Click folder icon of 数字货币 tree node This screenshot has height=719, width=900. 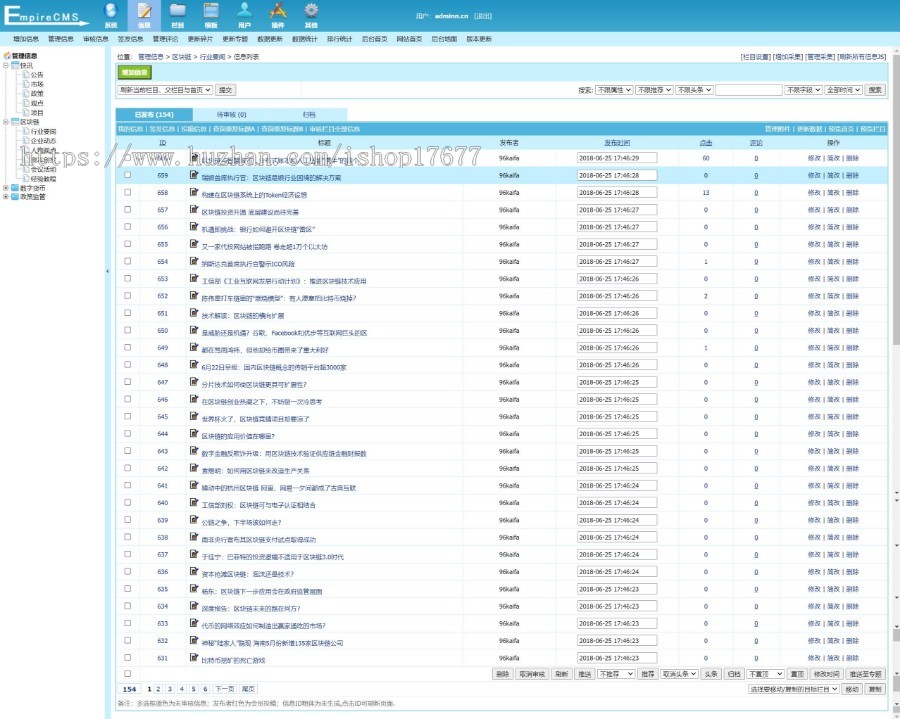coord(15,188)
